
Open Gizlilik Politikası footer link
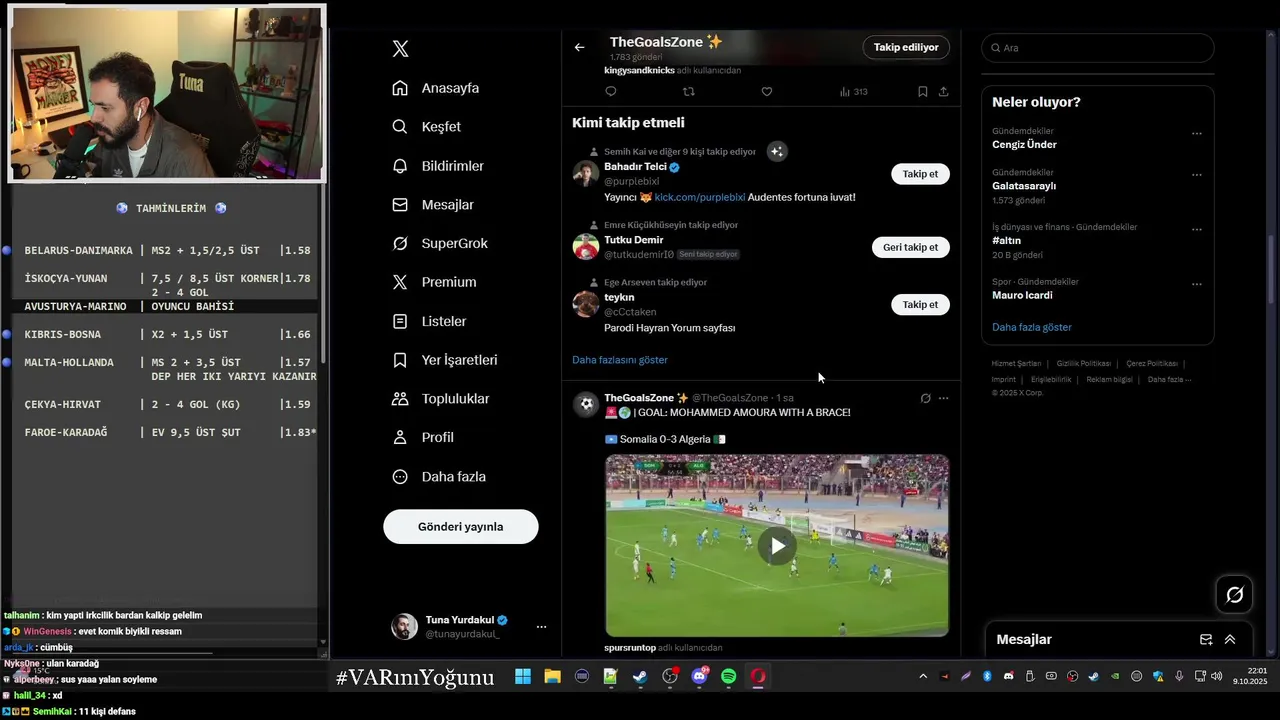[1084, 364]
